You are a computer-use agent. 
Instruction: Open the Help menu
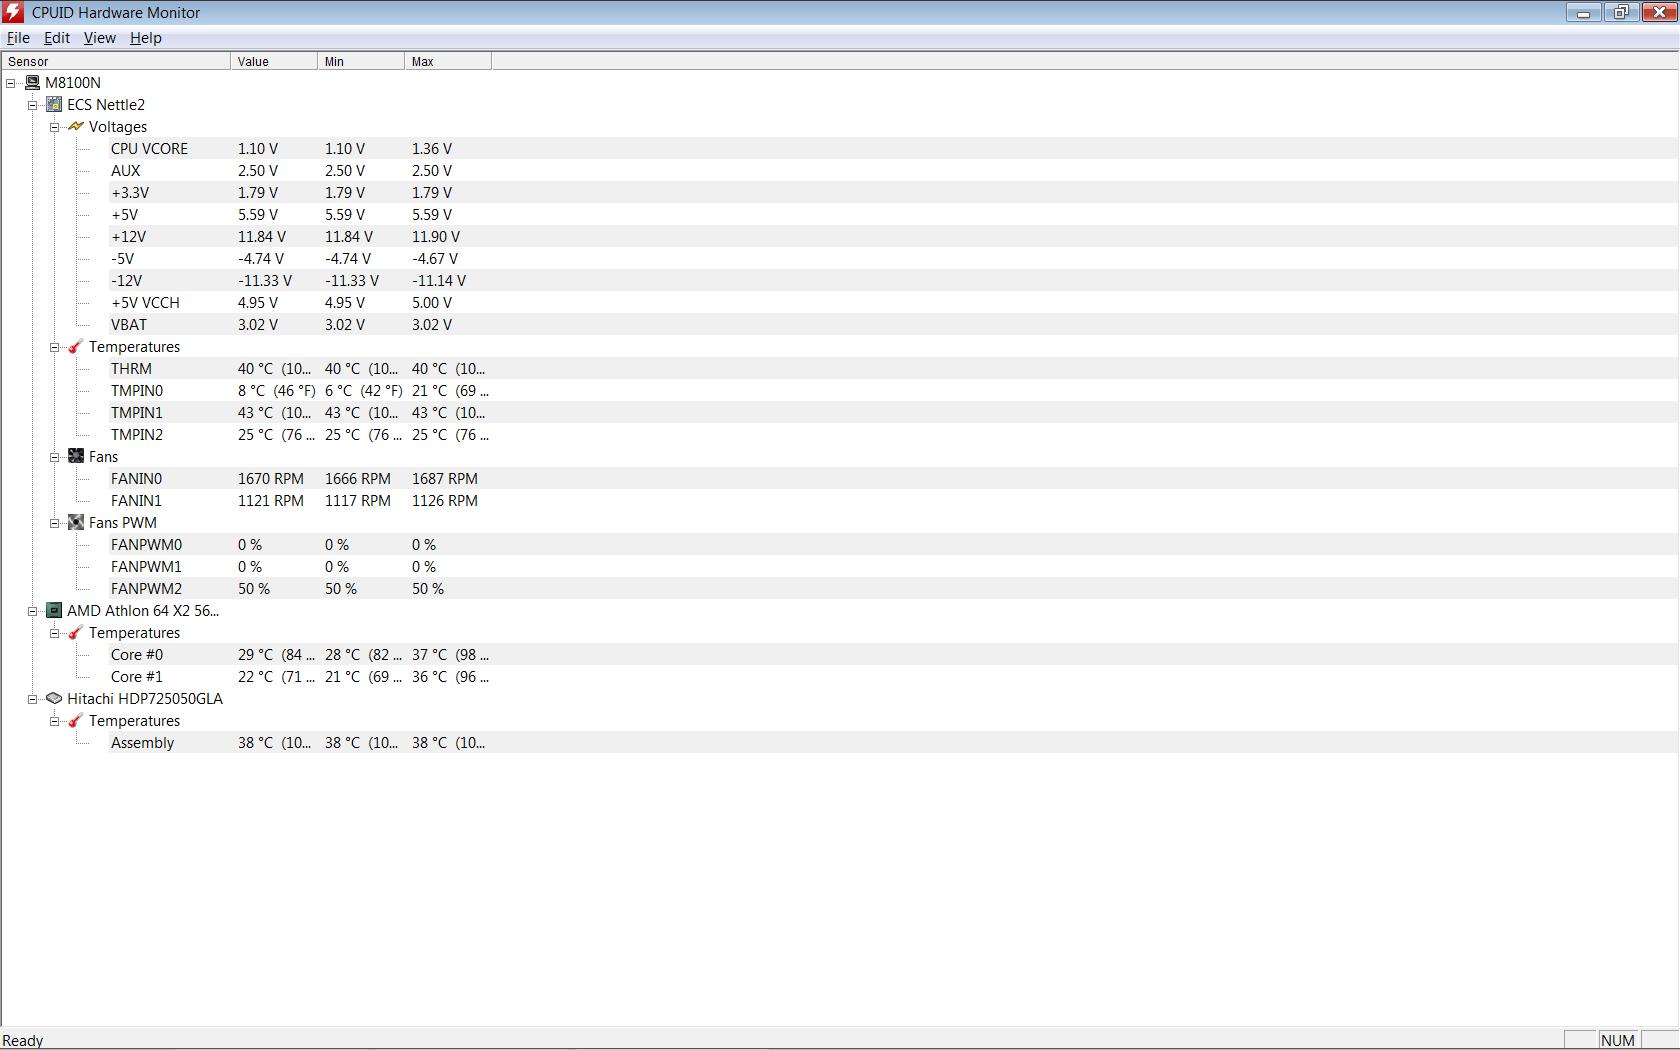click(146, 38)
